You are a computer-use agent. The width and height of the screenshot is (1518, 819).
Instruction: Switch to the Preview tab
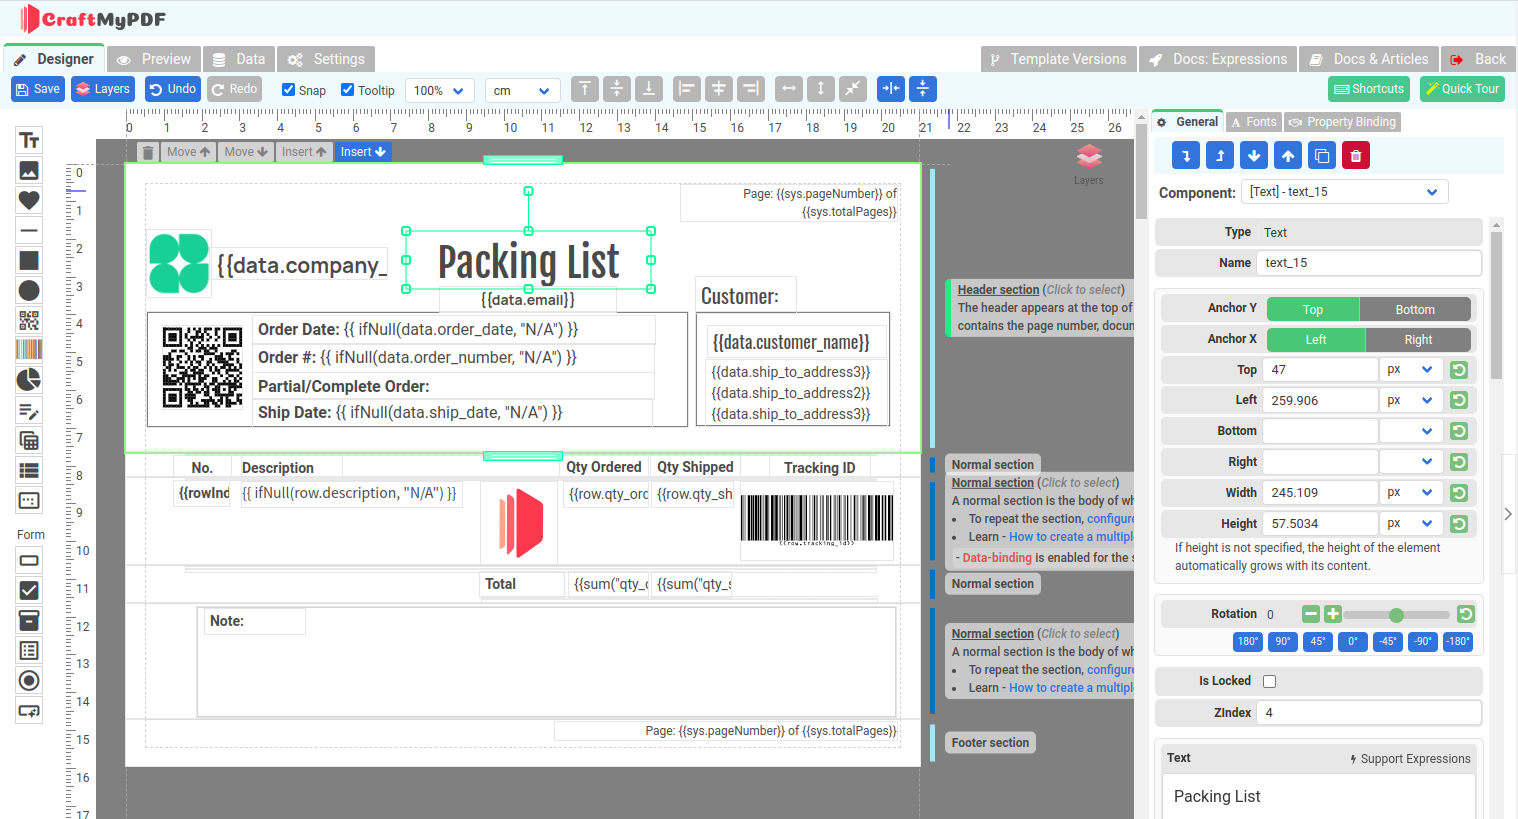[x=153, y=58]
